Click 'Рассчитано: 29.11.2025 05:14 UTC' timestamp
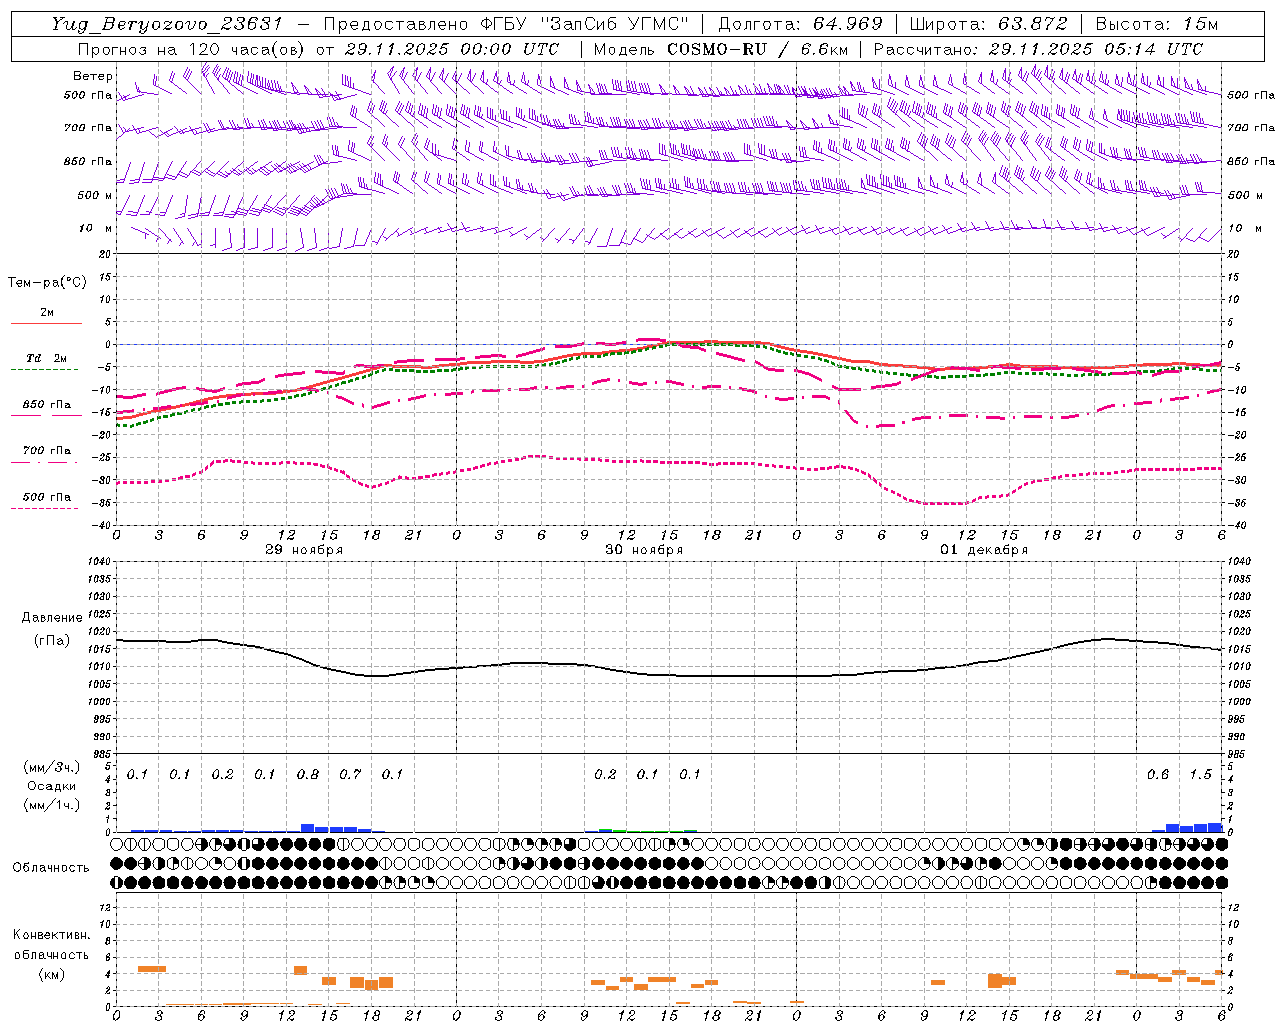Image resolution: width=1280 pixels, height=1024 pixels. coord(1038,49)
